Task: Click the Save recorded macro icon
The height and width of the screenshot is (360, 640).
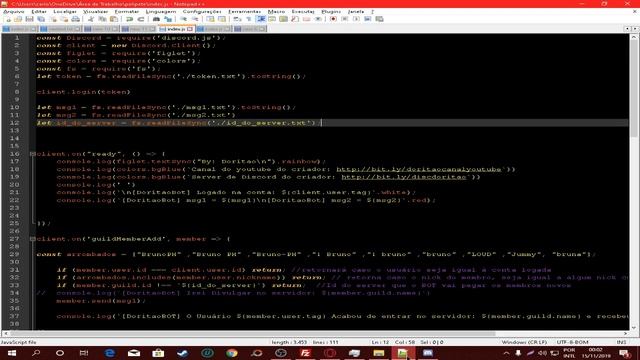Action: [x=379, y=19]
